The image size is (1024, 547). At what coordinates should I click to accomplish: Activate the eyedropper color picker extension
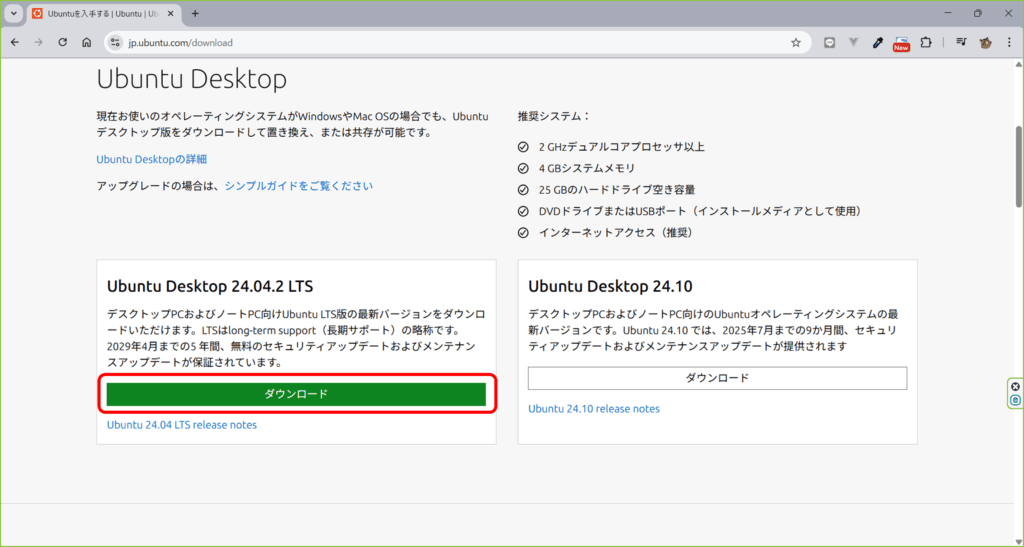pos(878,42)
